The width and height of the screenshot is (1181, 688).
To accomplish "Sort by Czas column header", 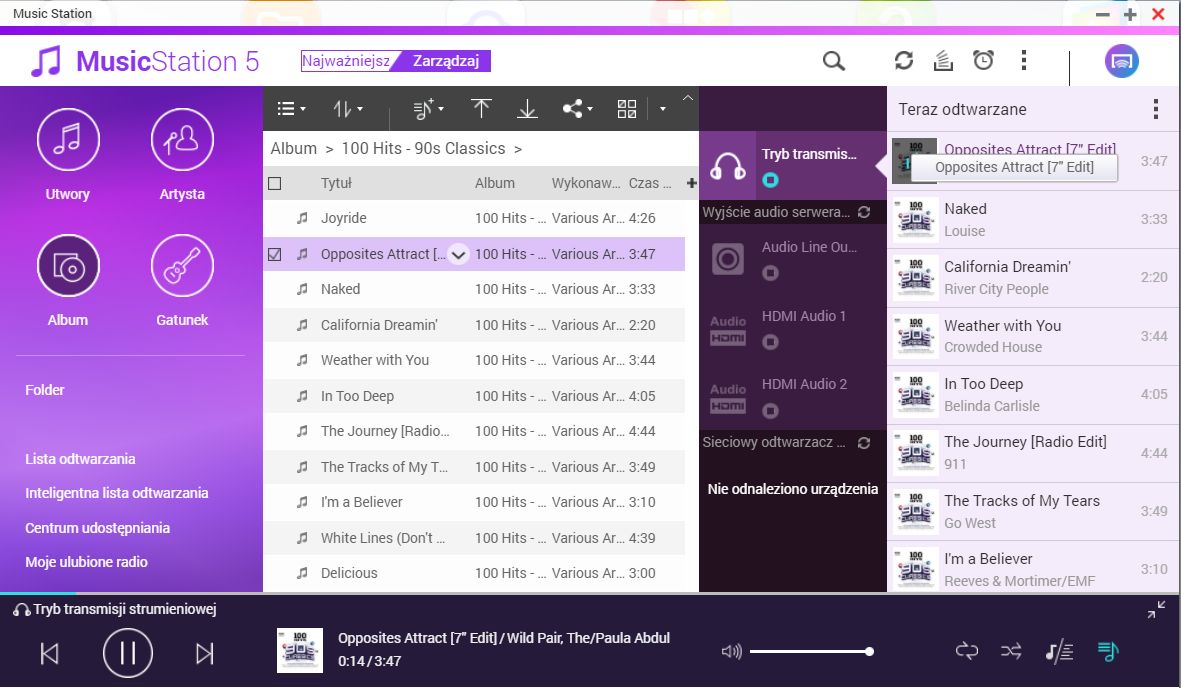I will tap(650, 183).
